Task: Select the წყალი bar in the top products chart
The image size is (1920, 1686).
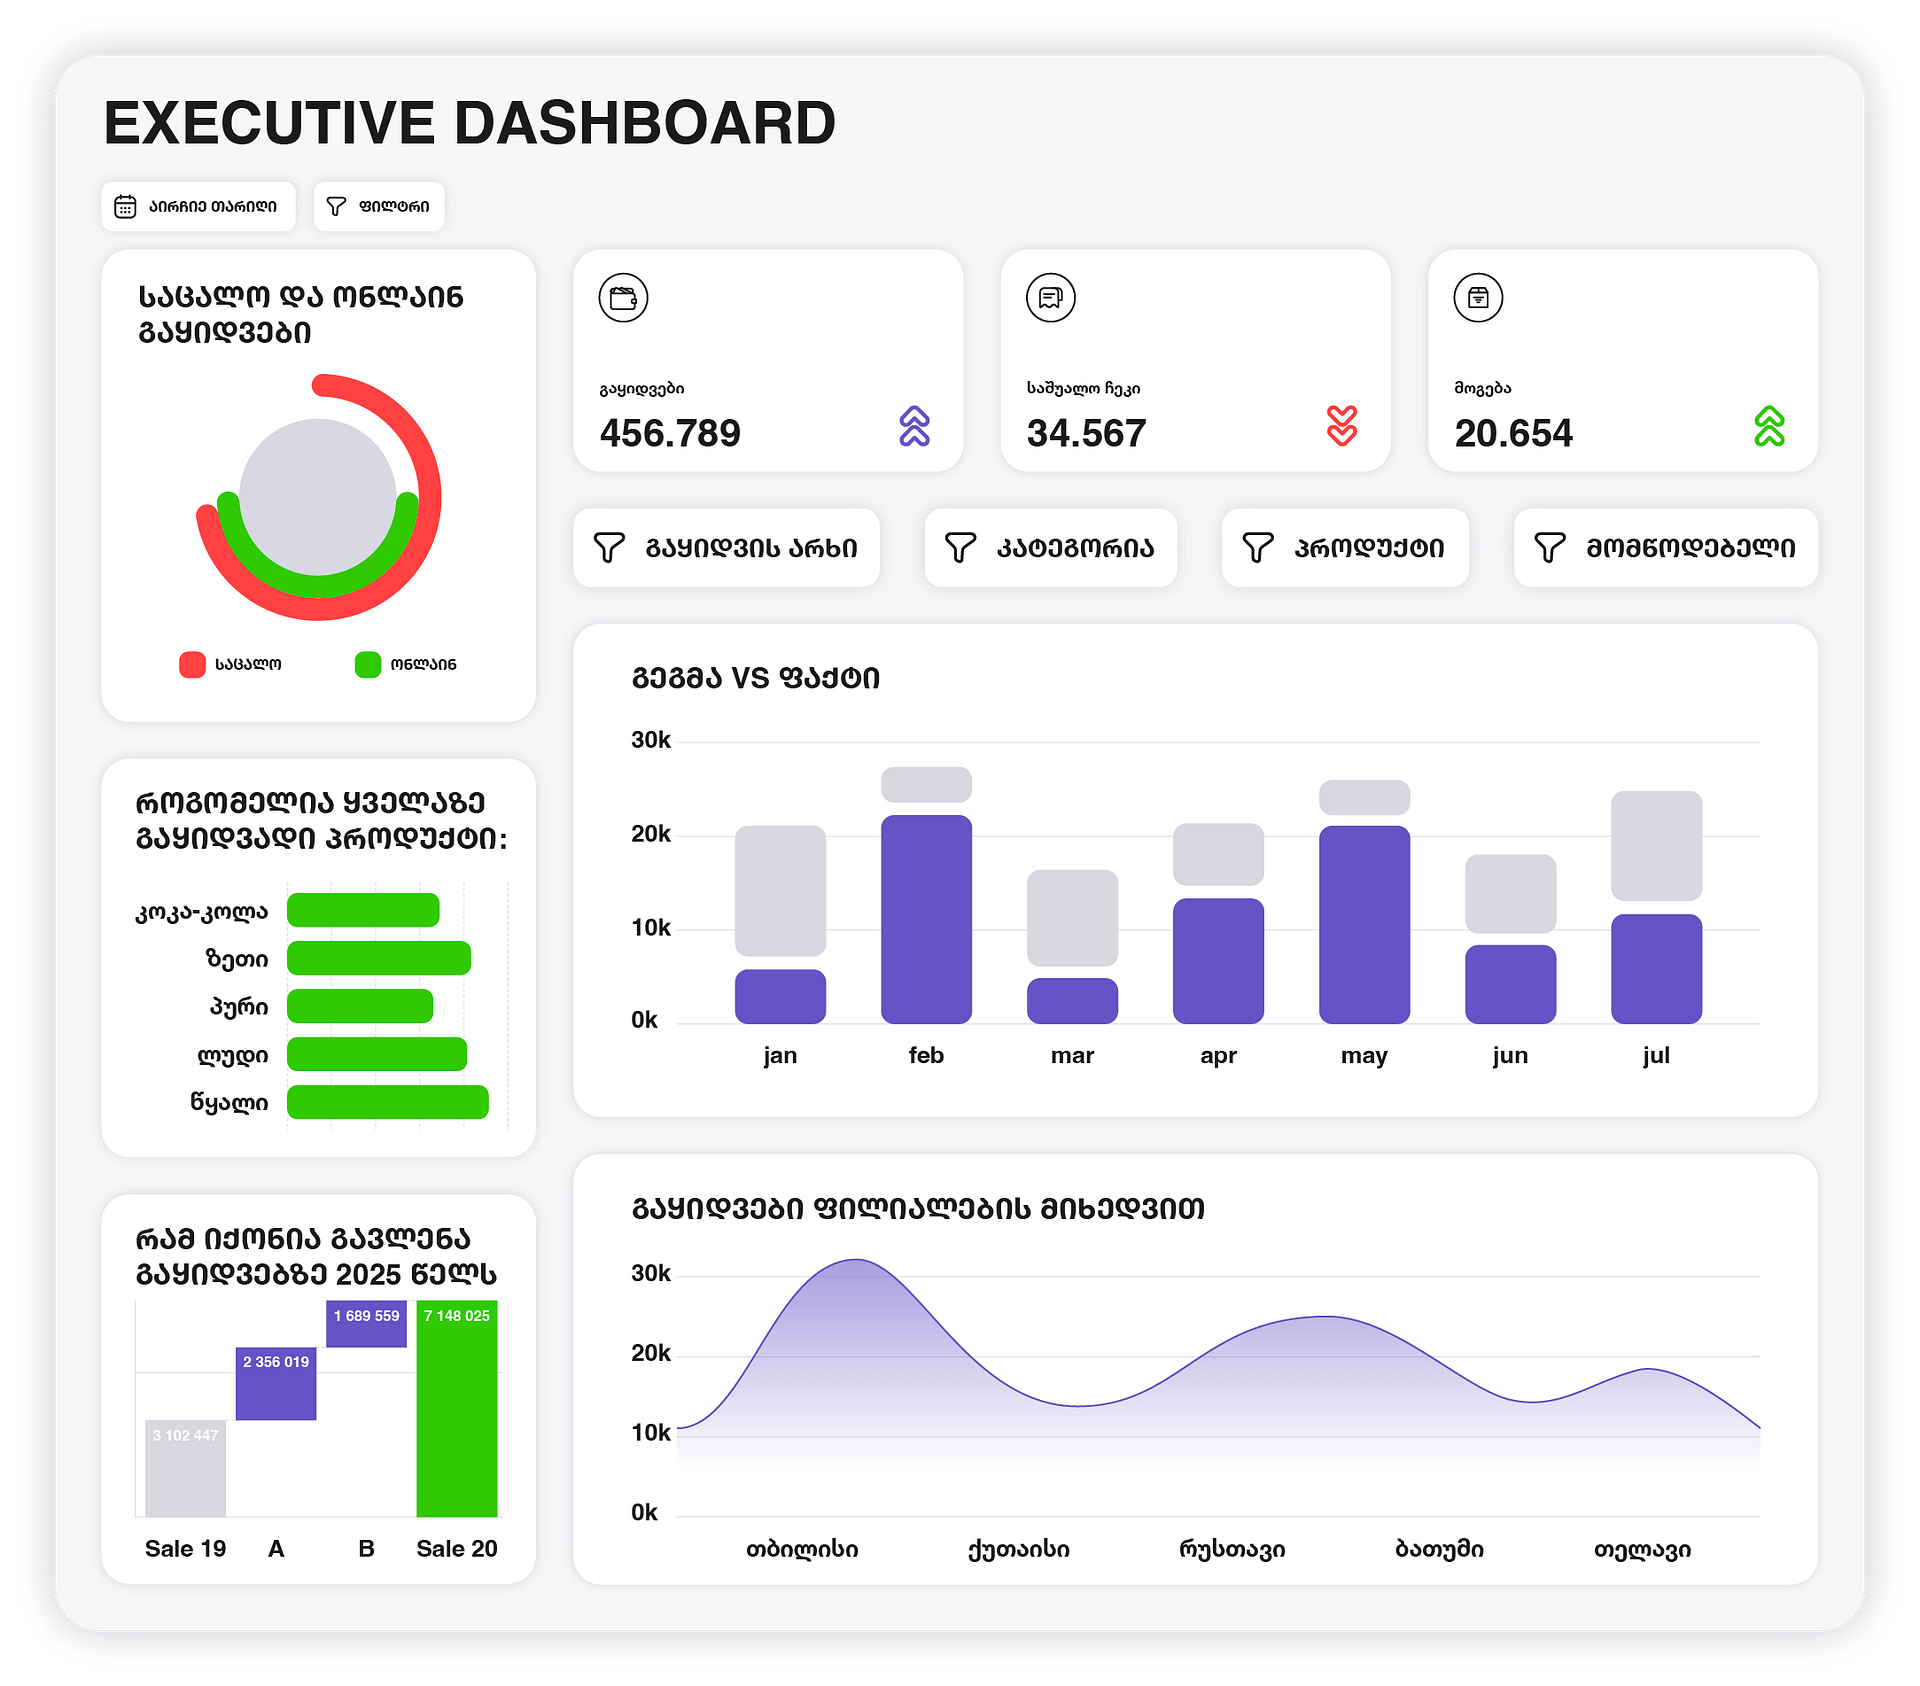Action: click(387, 1102)
